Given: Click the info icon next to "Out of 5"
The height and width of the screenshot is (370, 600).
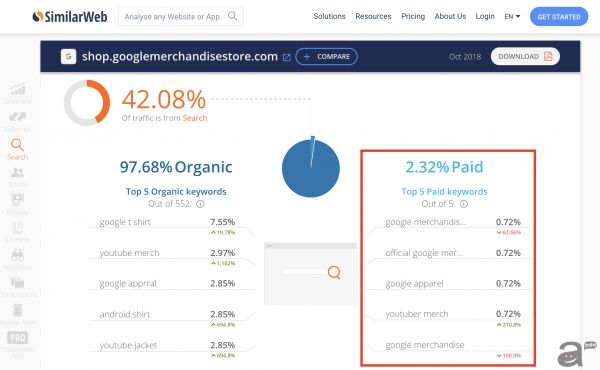Looking at the screenshot, I should [464, 204].
